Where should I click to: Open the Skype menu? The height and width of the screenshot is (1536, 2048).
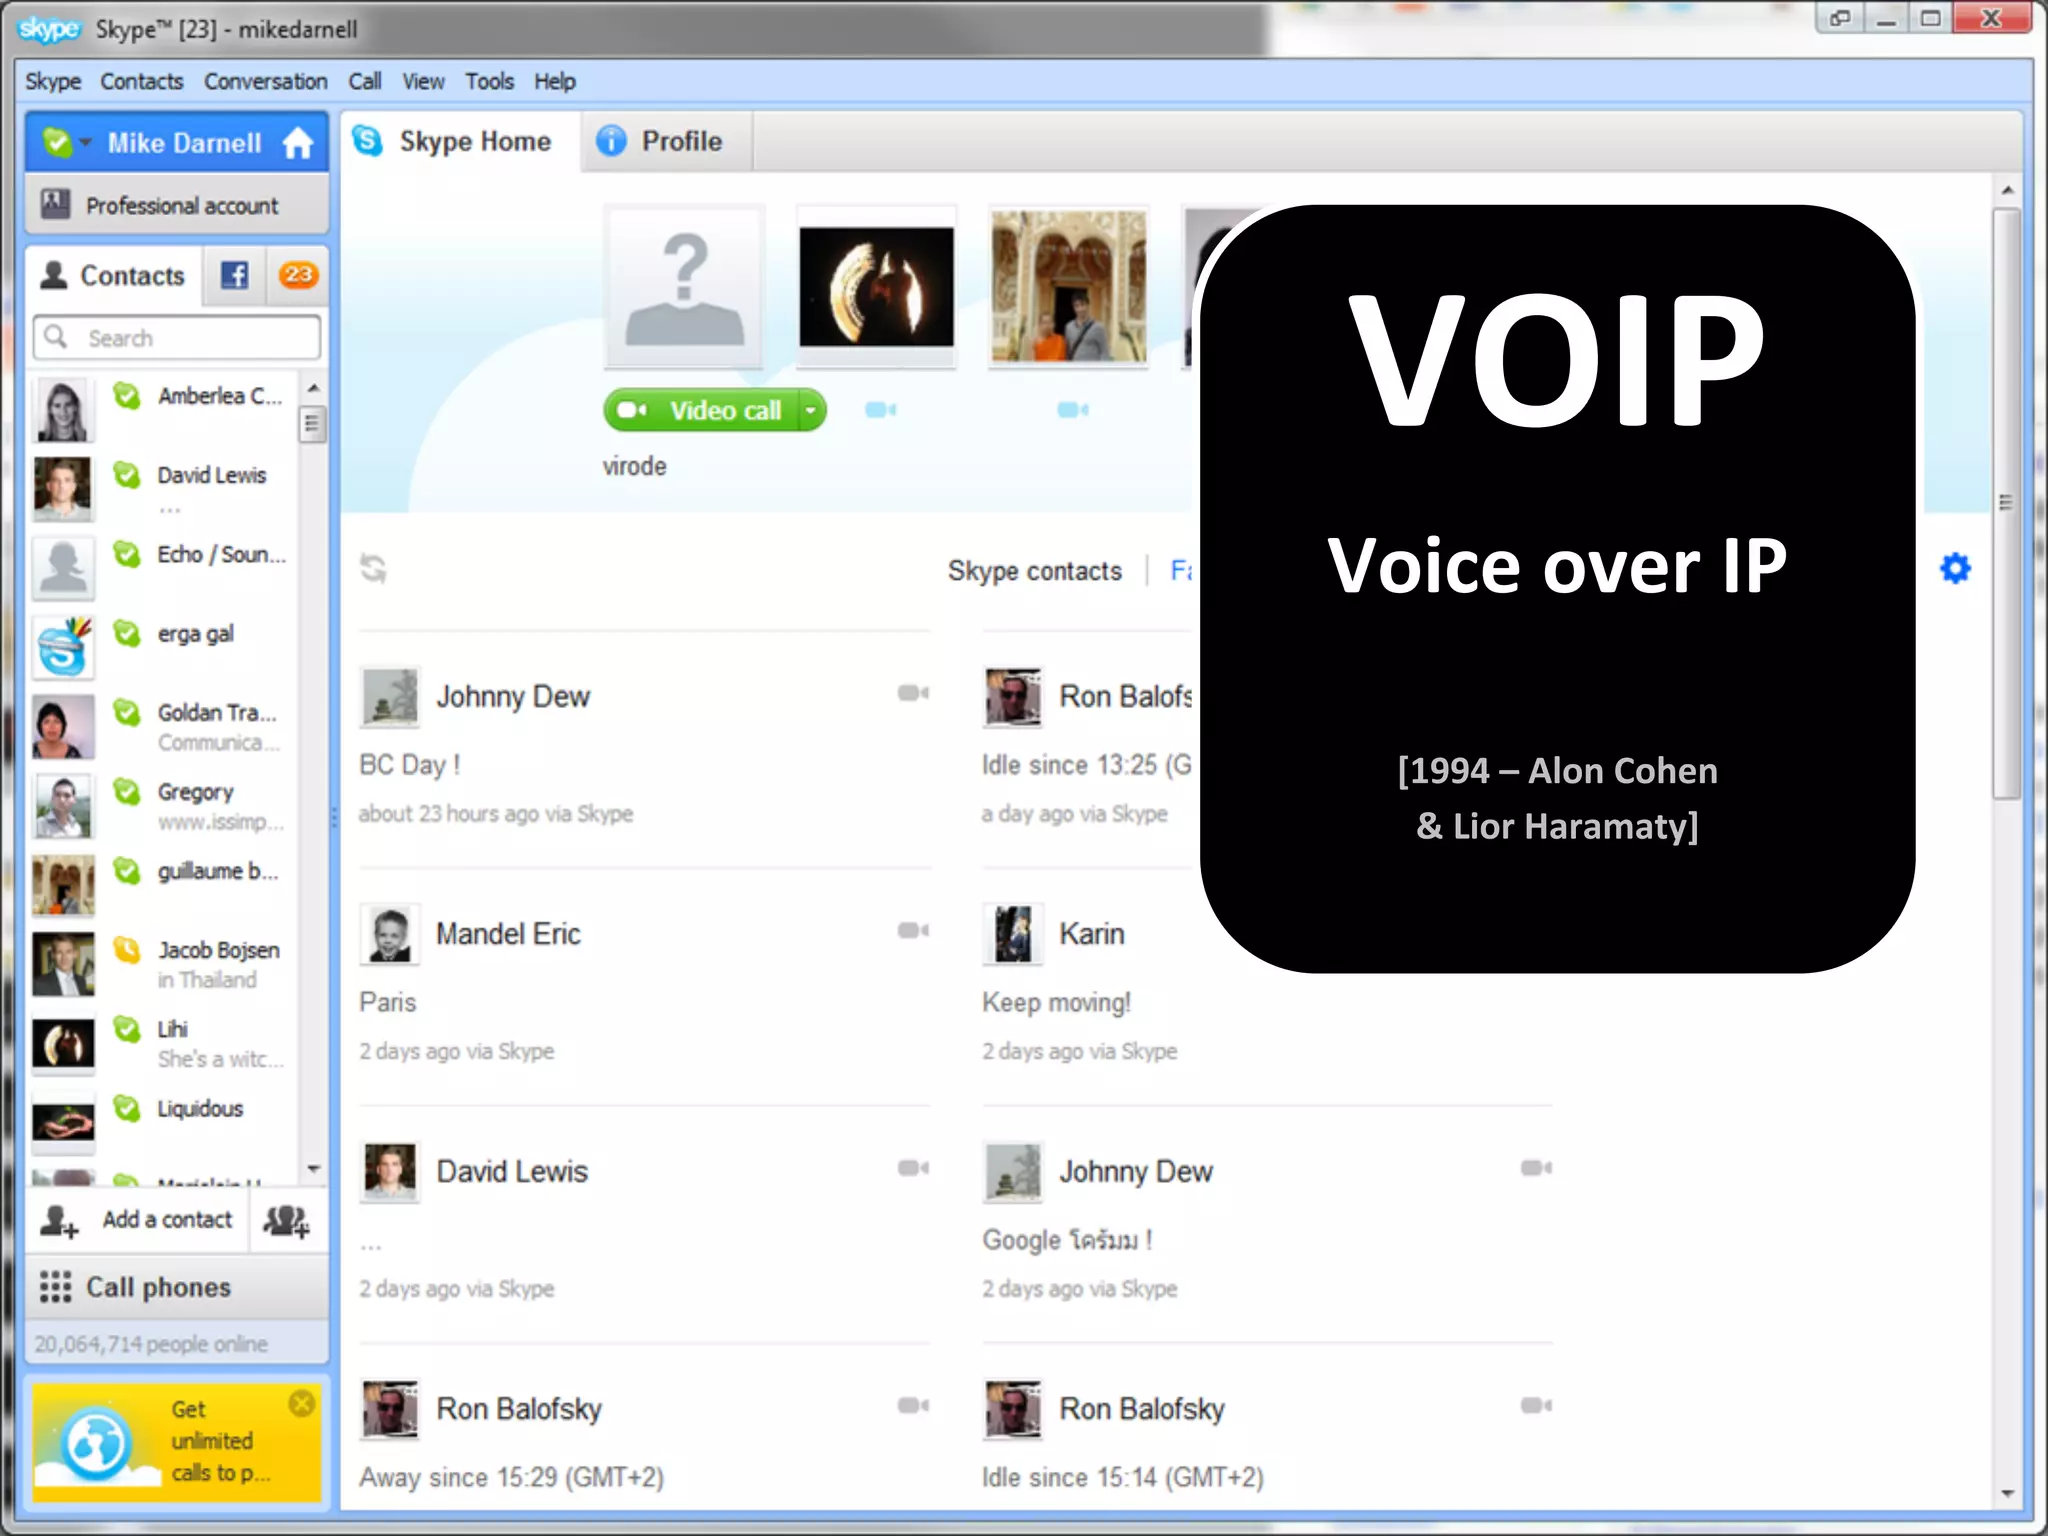[x=53, y=81]
